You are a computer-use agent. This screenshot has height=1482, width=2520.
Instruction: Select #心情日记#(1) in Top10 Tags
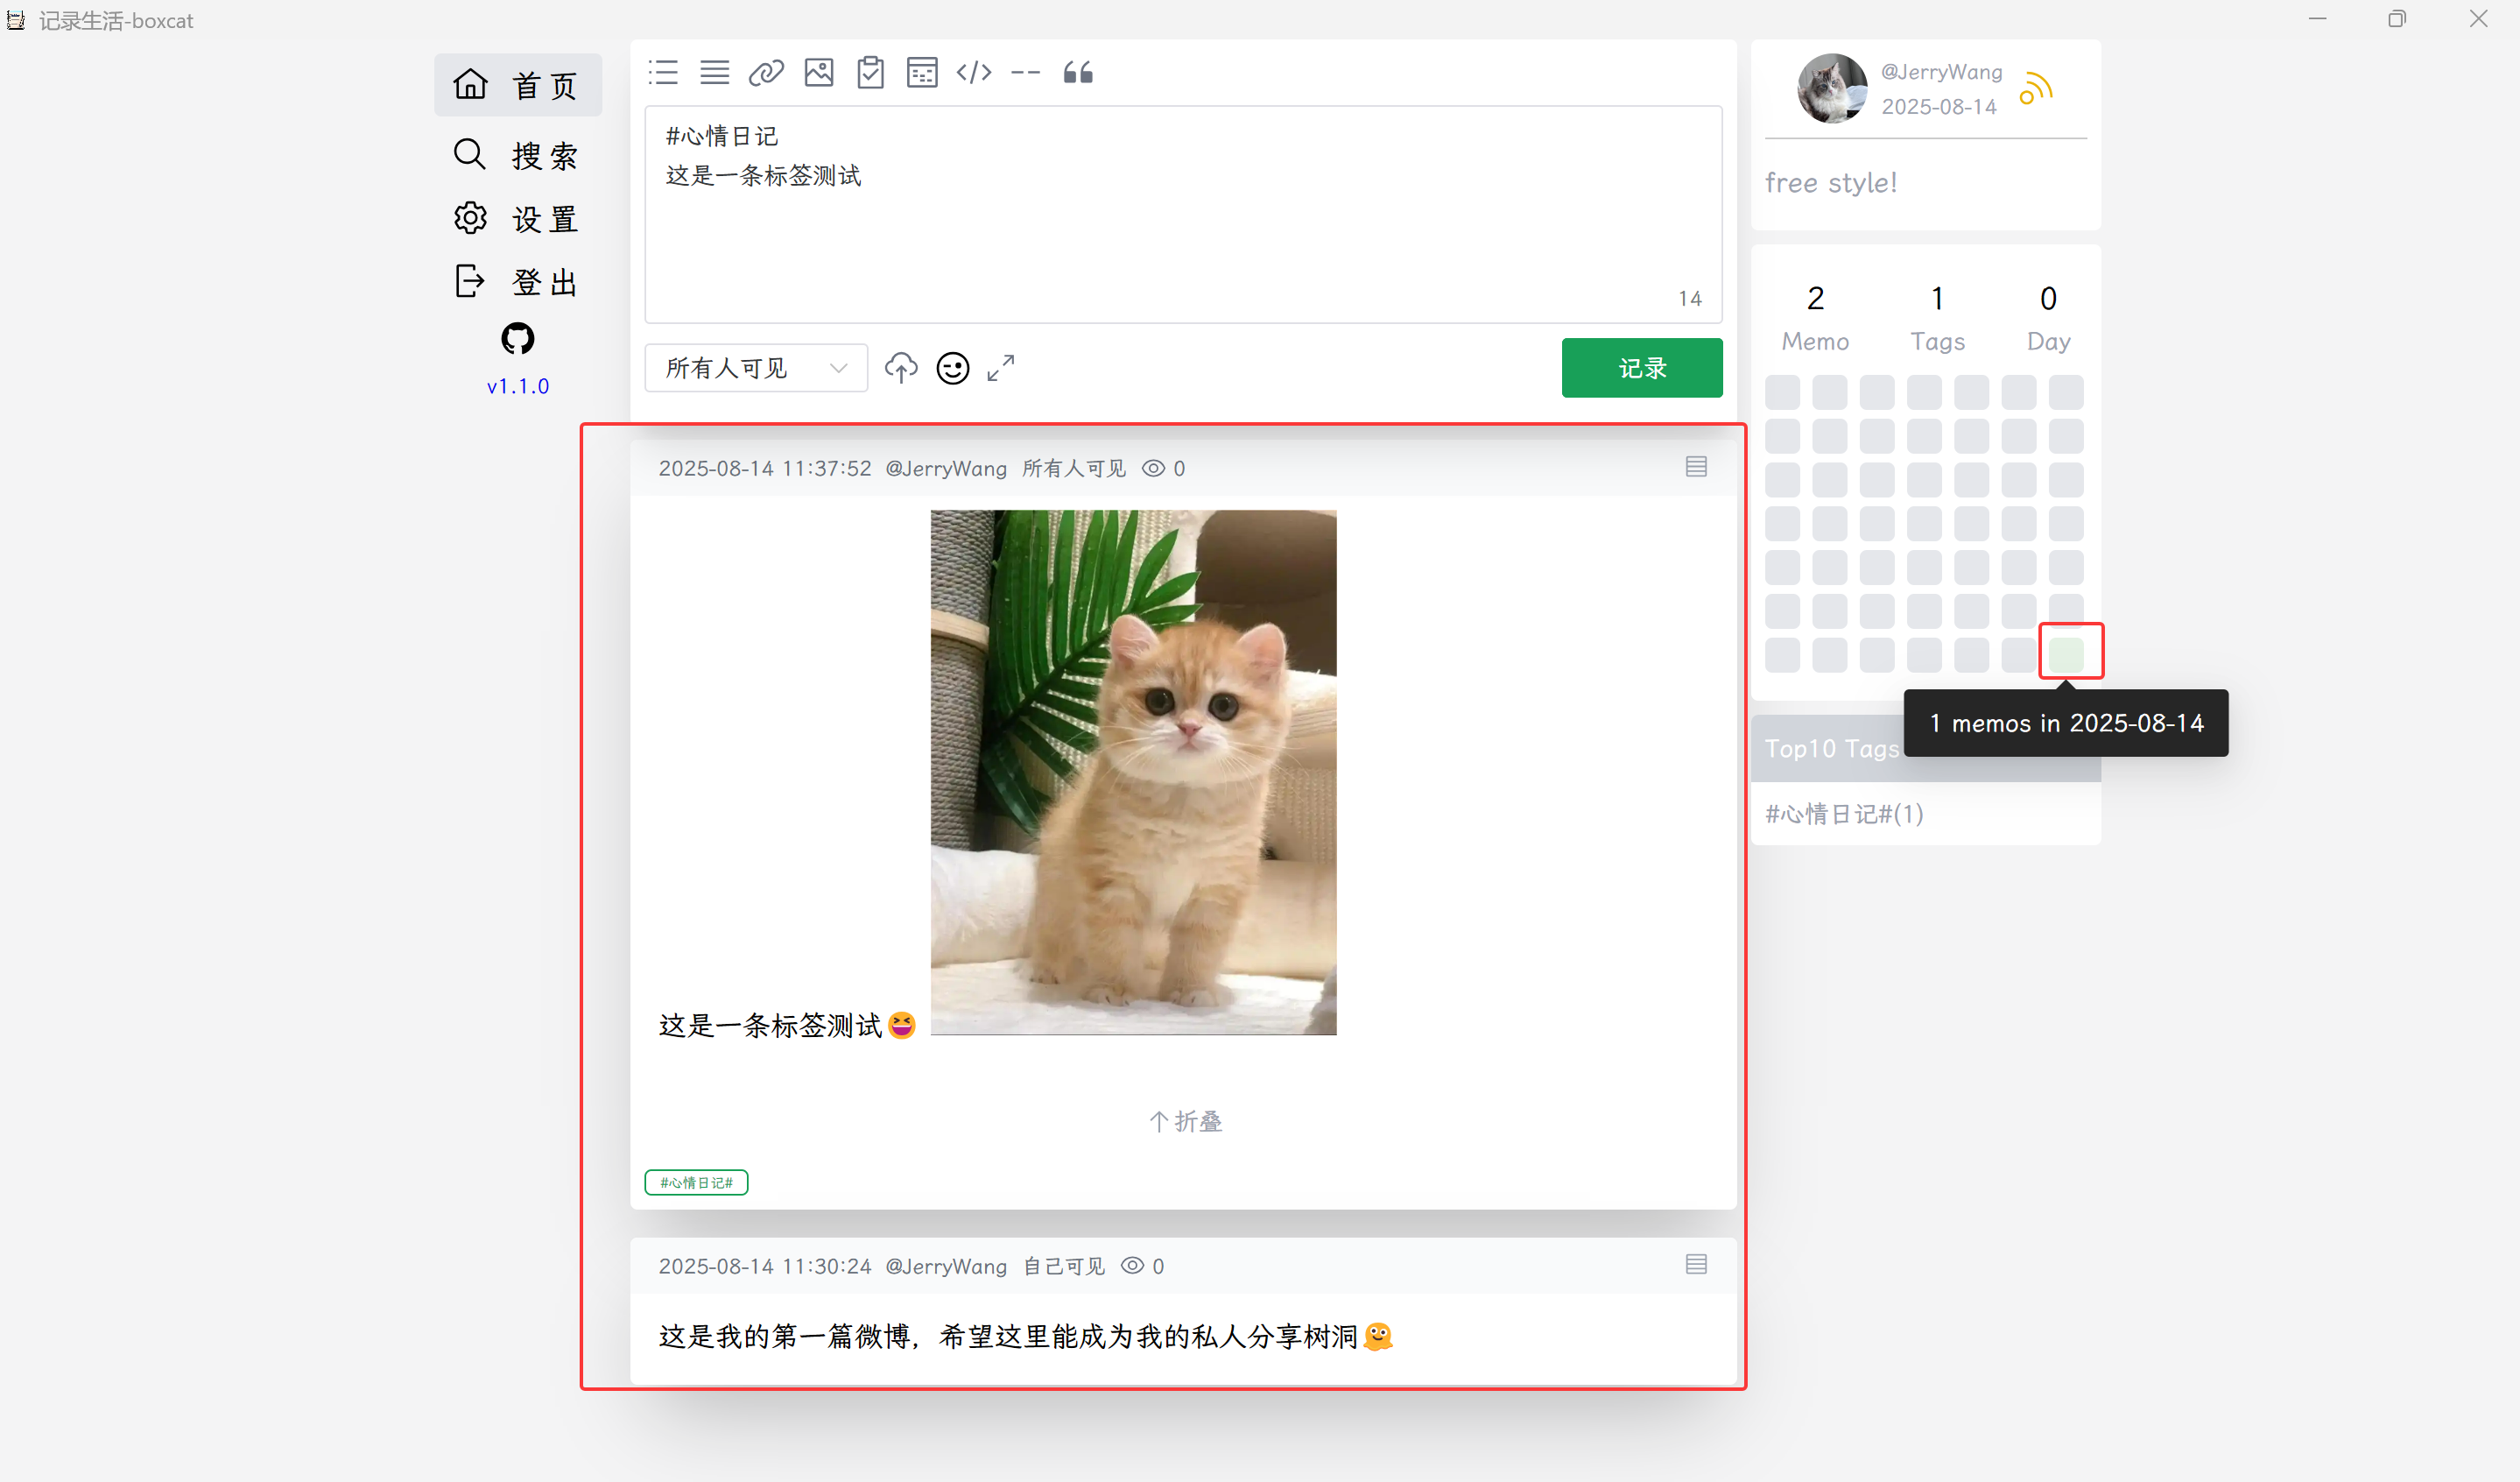point(1844,813)
